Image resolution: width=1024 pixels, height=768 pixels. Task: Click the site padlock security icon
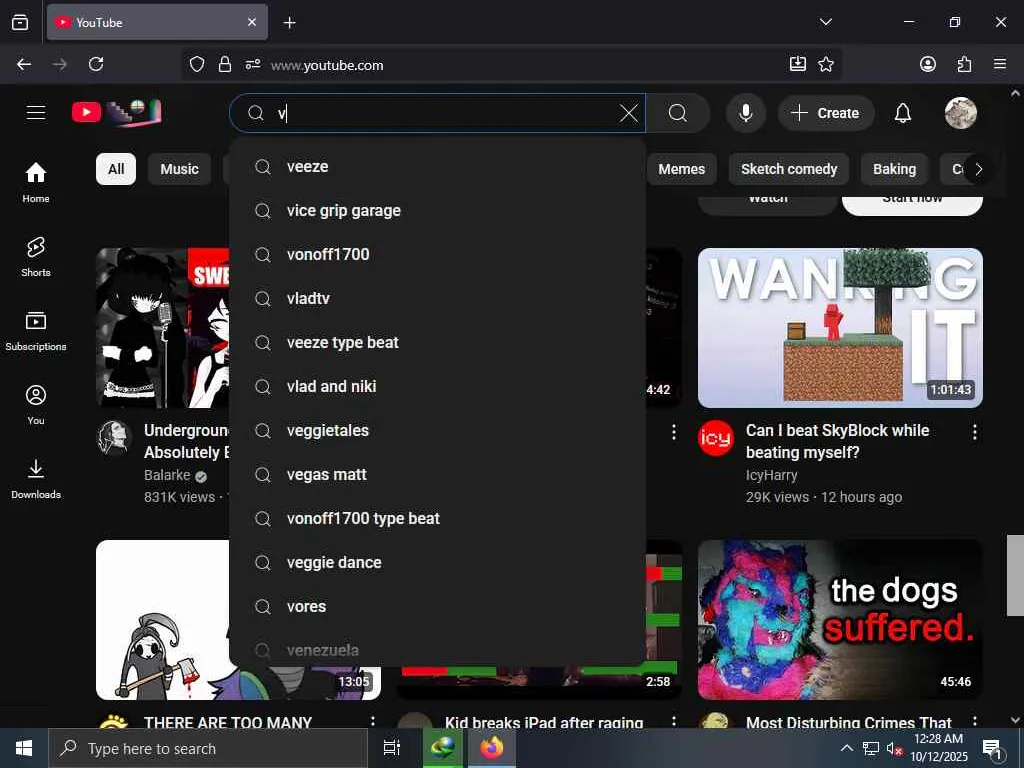click(225, 64)
